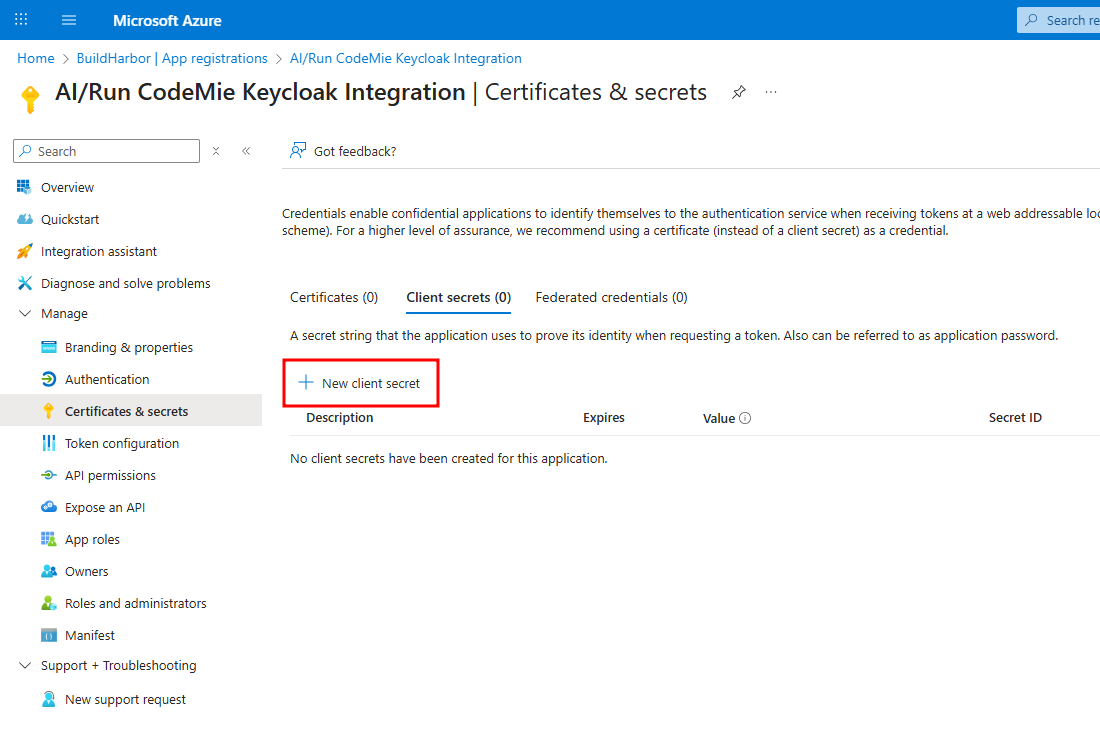Go to Home breadcrumb link
This screenshot has width=1100, height=750.
pyautogui.click(x=36, y=58)
